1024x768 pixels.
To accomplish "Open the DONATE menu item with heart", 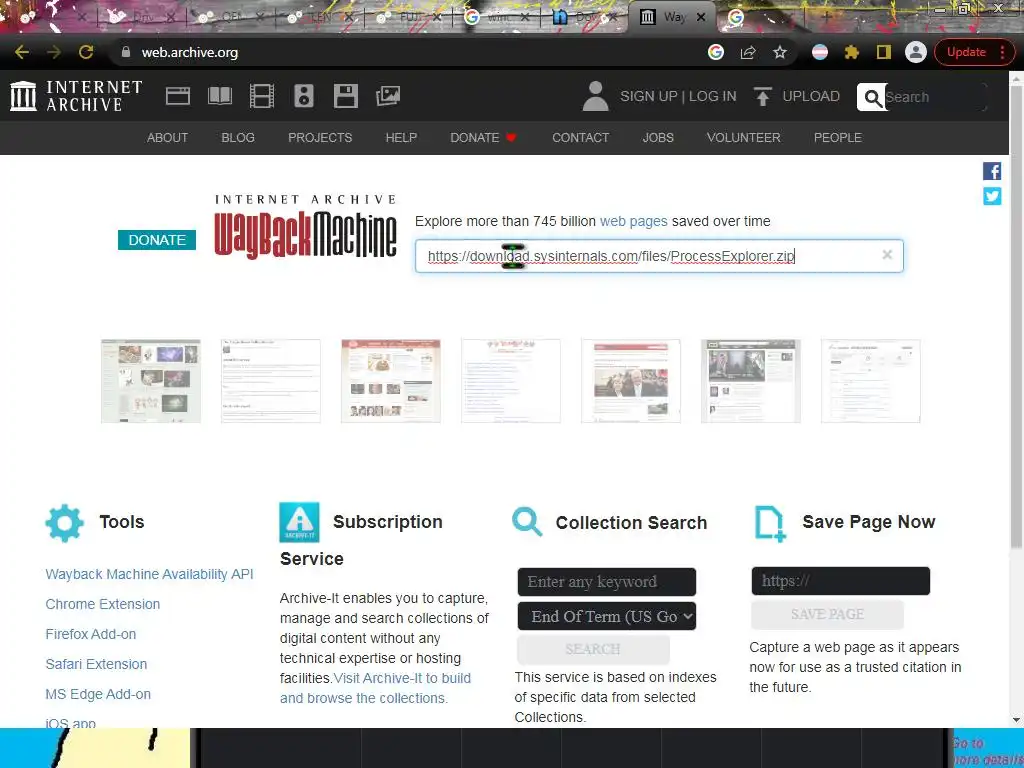I will click(483, 138).
